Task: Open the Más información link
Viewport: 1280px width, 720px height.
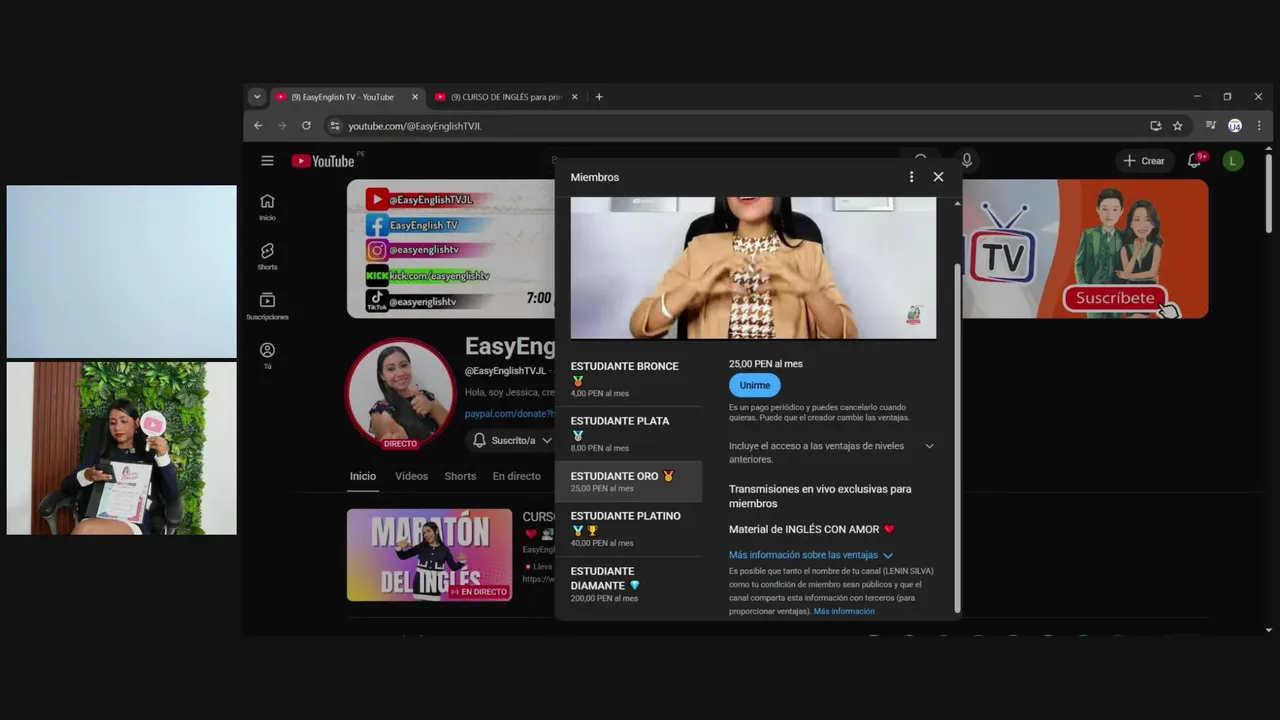Action: click(x=844, y=611)
